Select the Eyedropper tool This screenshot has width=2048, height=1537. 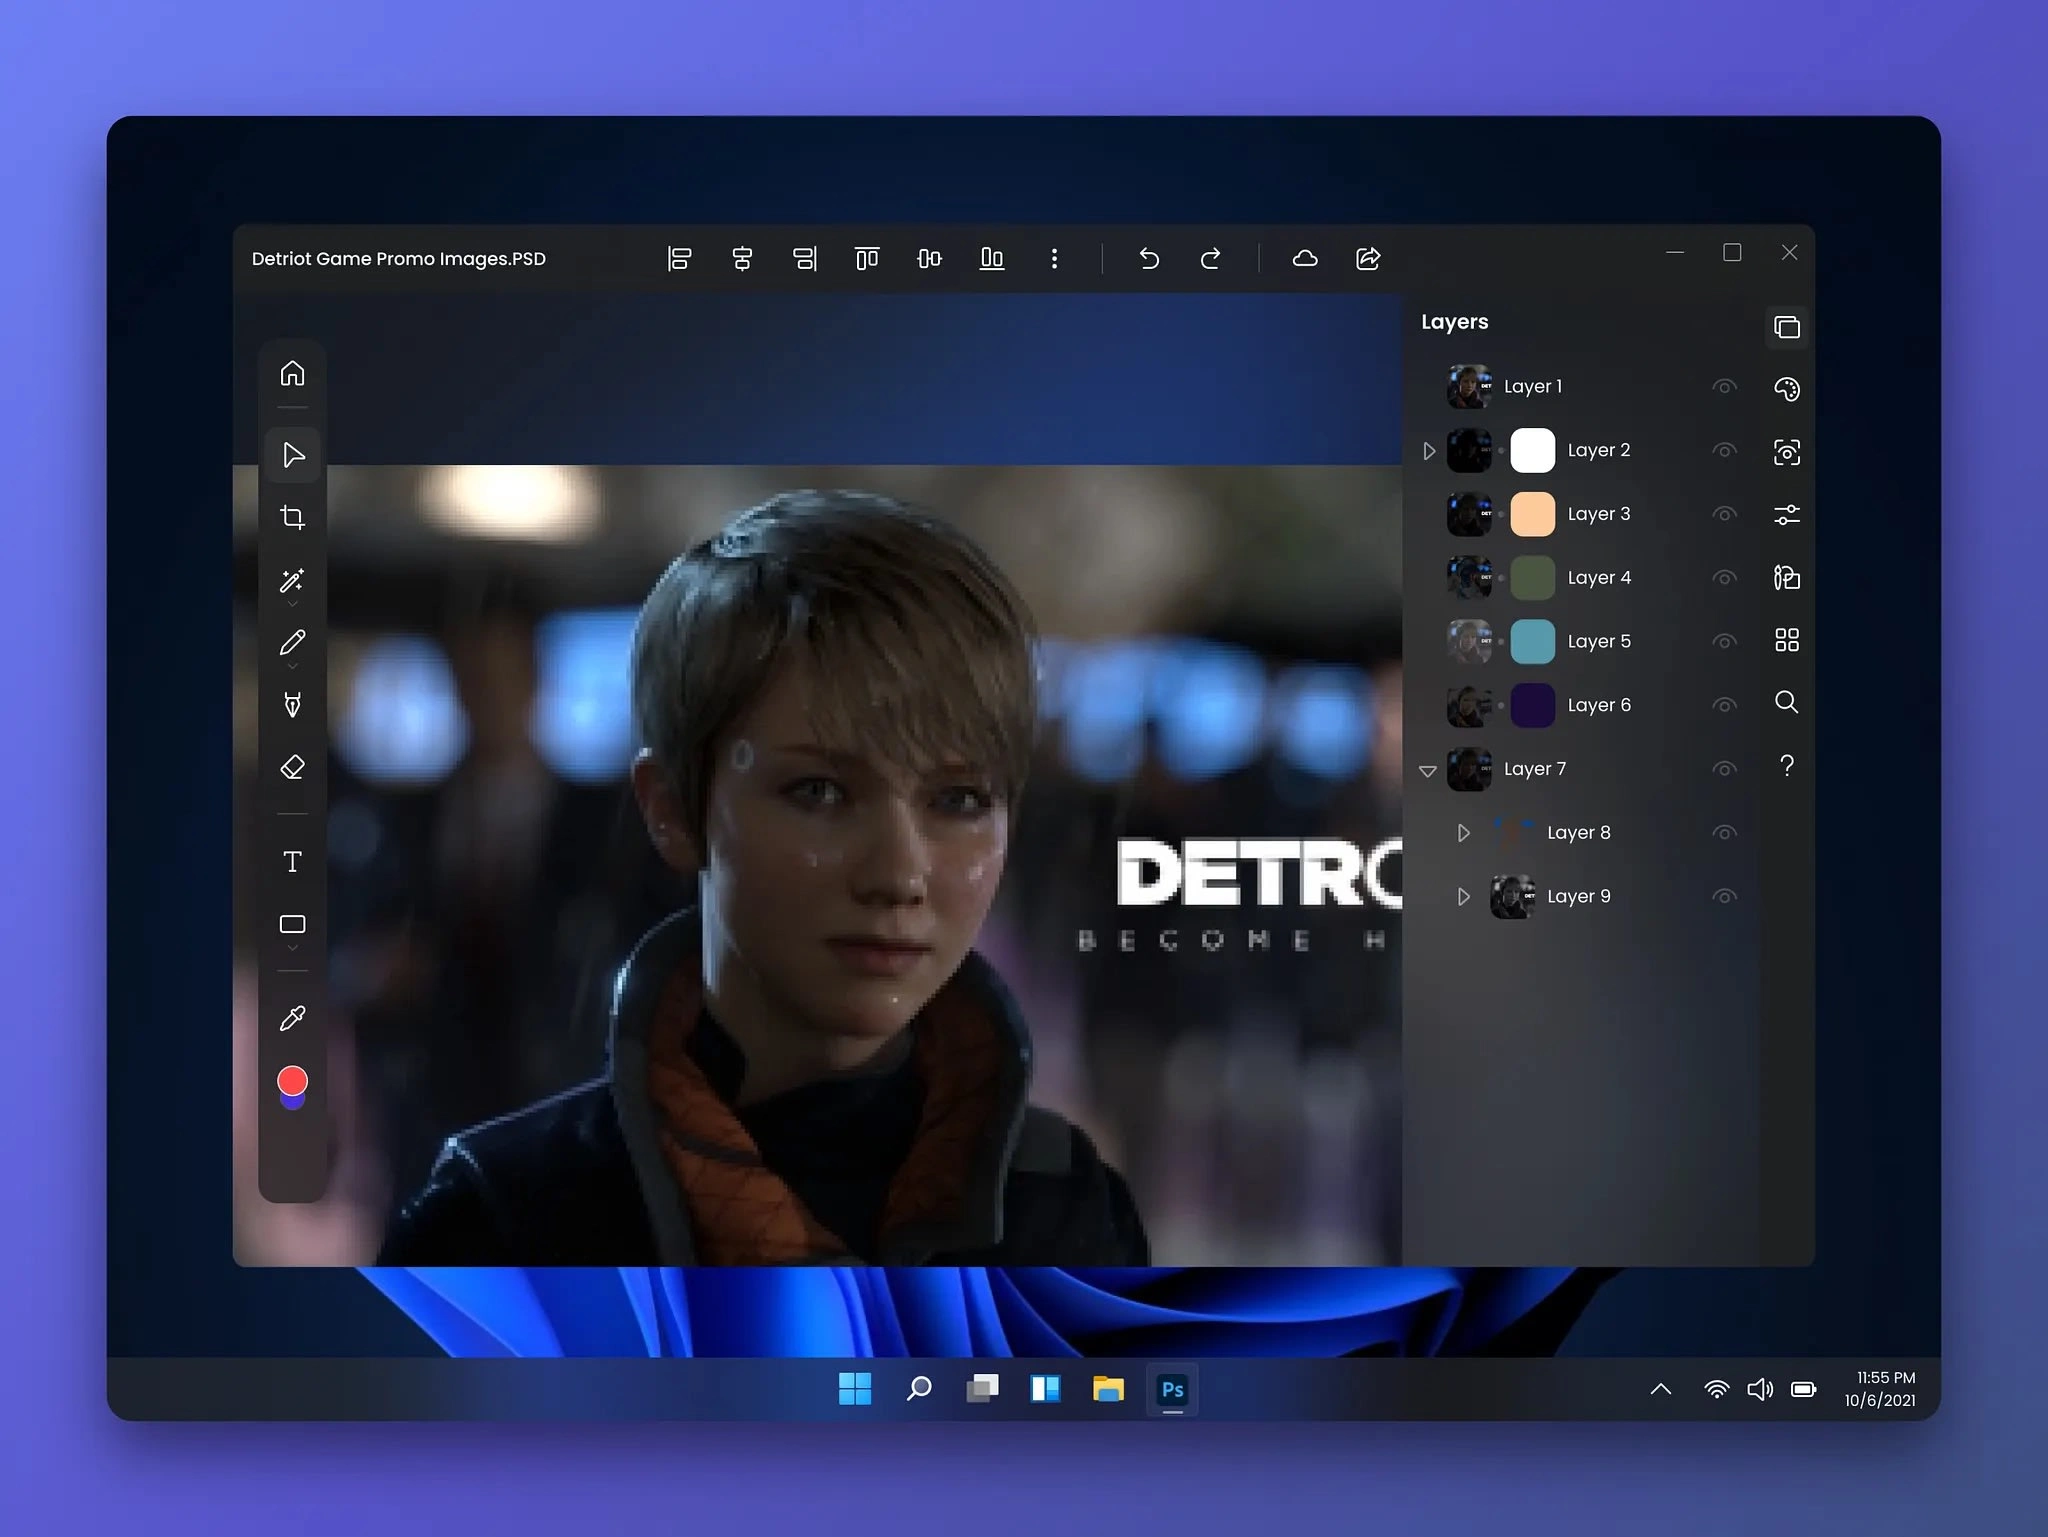(x=292, y=1018)
